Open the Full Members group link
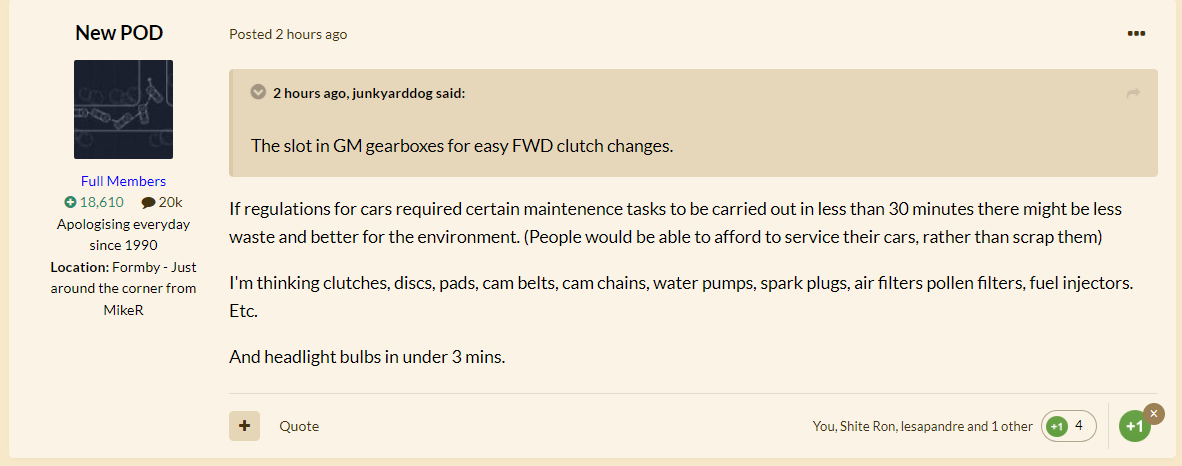 tap(124, 181)
